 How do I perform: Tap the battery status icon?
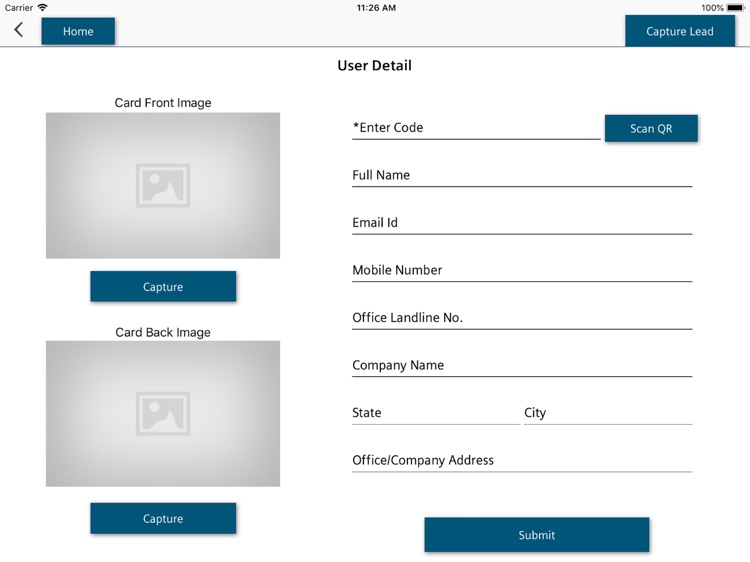pyautogui.click(x=736, y=8)
